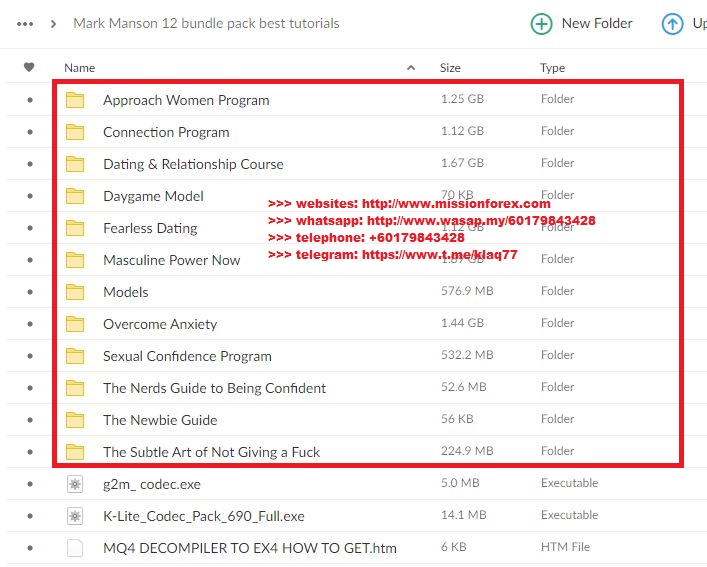Screen dimensions: 707x567
Task: Click the New Folder label
Action: coord(597,23)
